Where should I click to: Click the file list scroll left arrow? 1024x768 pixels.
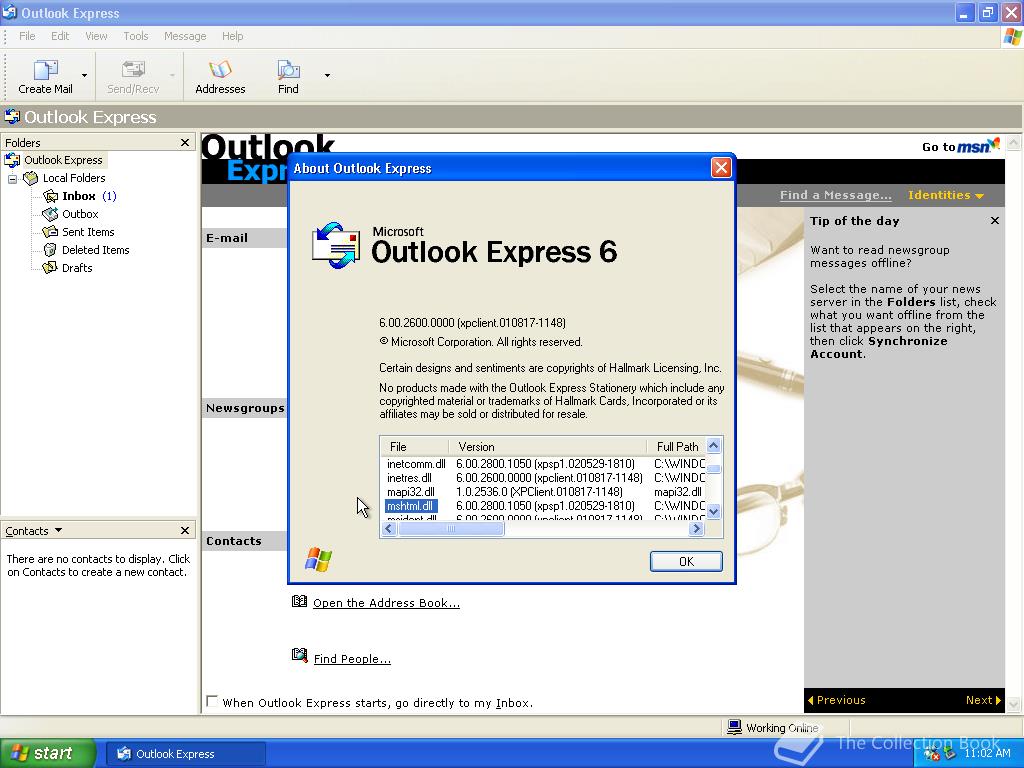pyautogui.click(x=389, y=528)
